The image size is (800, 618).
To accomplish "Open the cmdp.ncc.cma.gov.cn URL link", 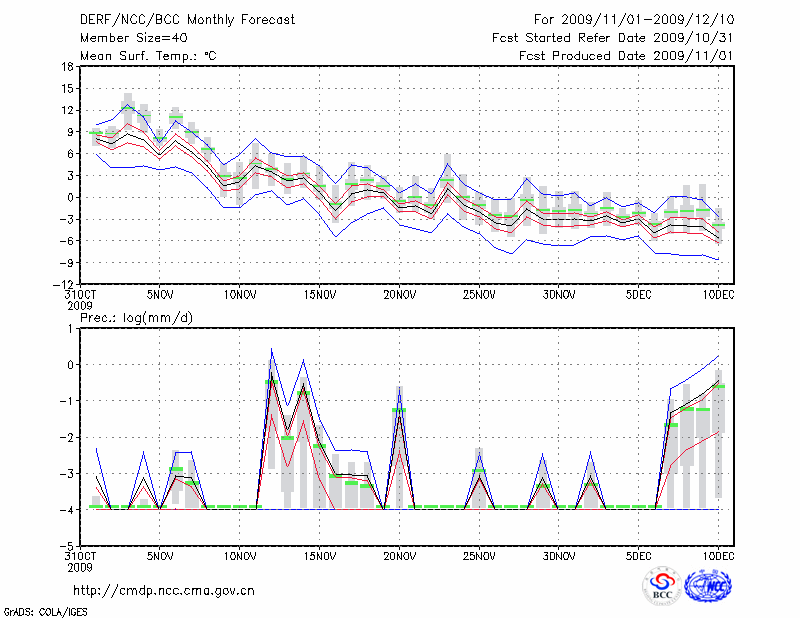I will [x=164, y=590].
